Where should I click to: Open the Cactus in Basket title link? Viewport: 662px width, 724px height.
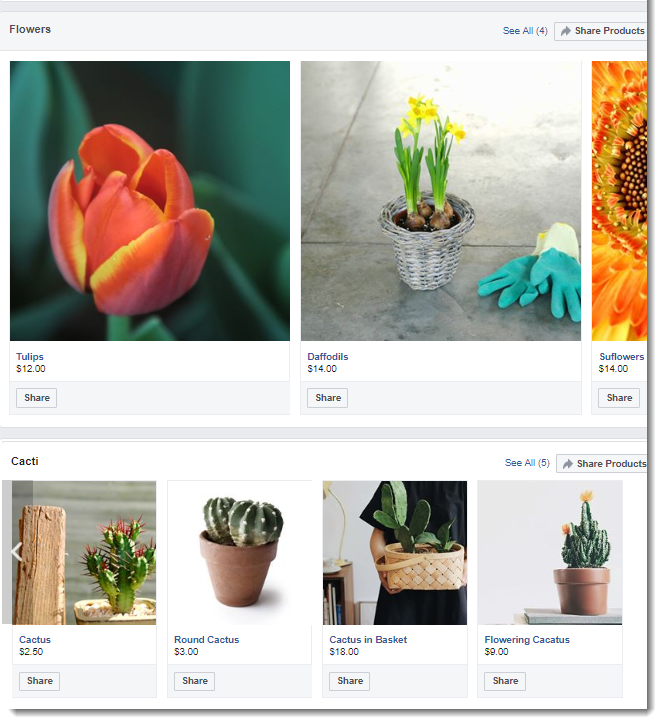(x=368, y=640)
